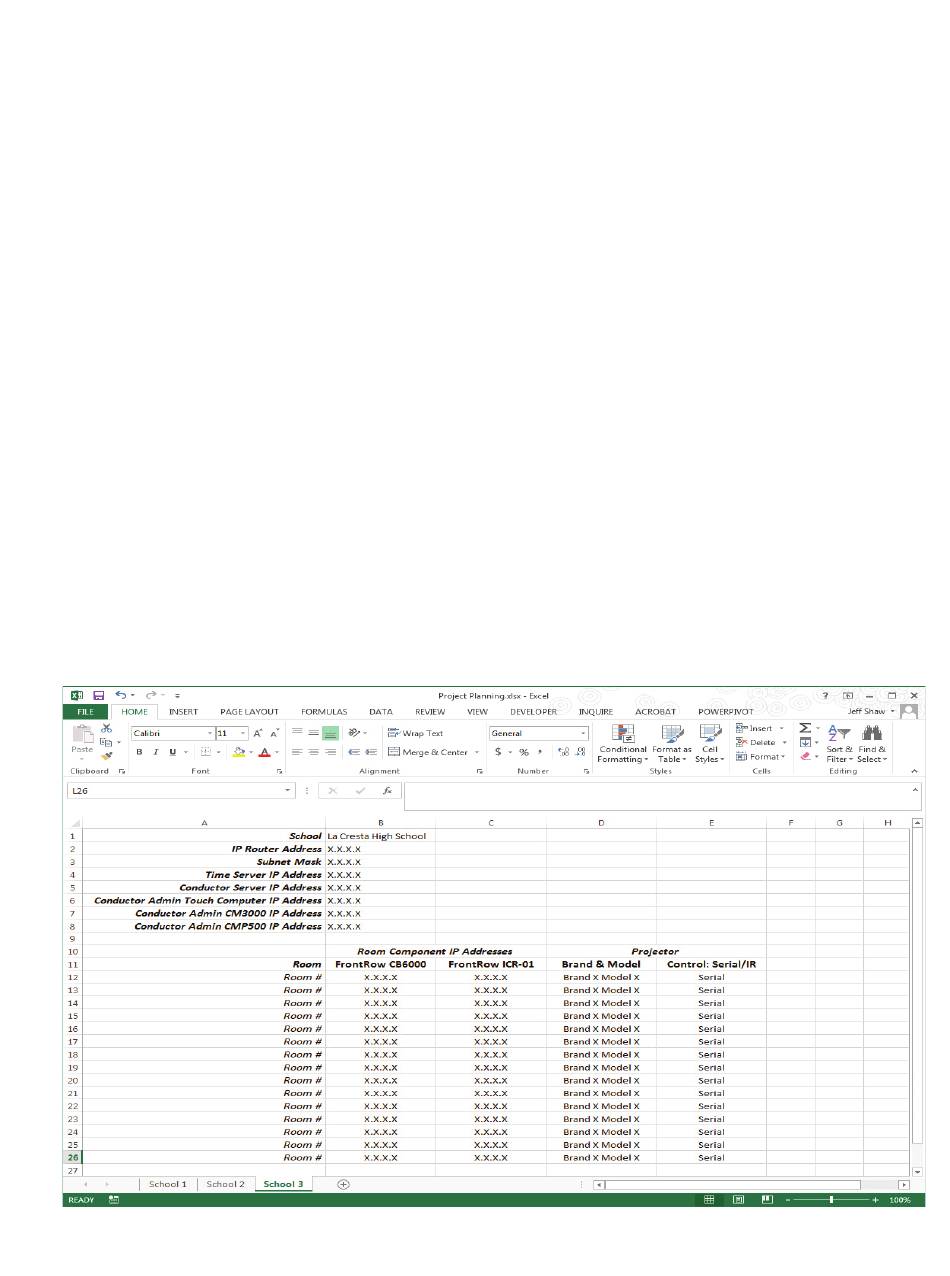The height and width of the screenshot is (1276, 950).
Task: Open Excel Help question mark
Action: tap(825, 695)
